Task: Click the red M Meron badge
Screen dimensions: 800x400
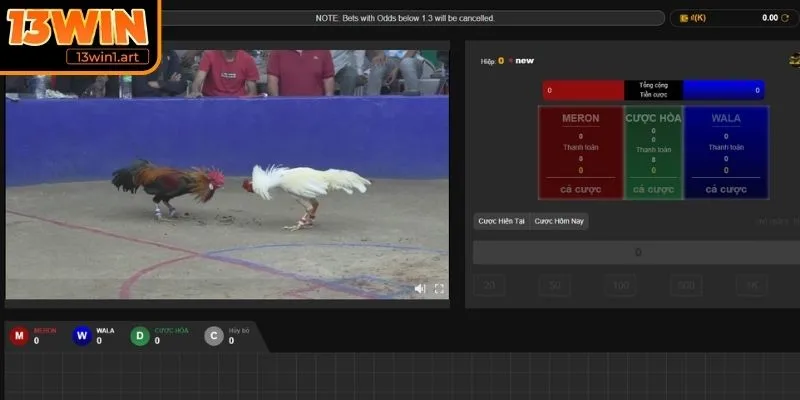Action: pos(18,336)
